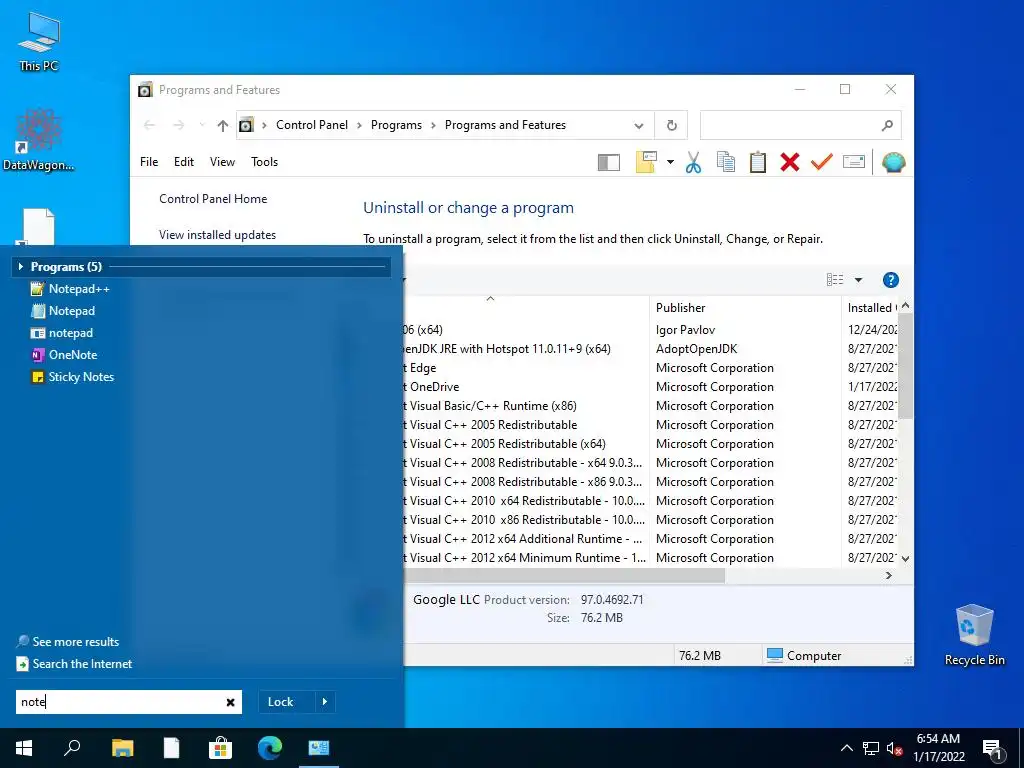Click the Cut scissors icon
This screenshot has height=768, width=1024.
[x=694, y=162]
